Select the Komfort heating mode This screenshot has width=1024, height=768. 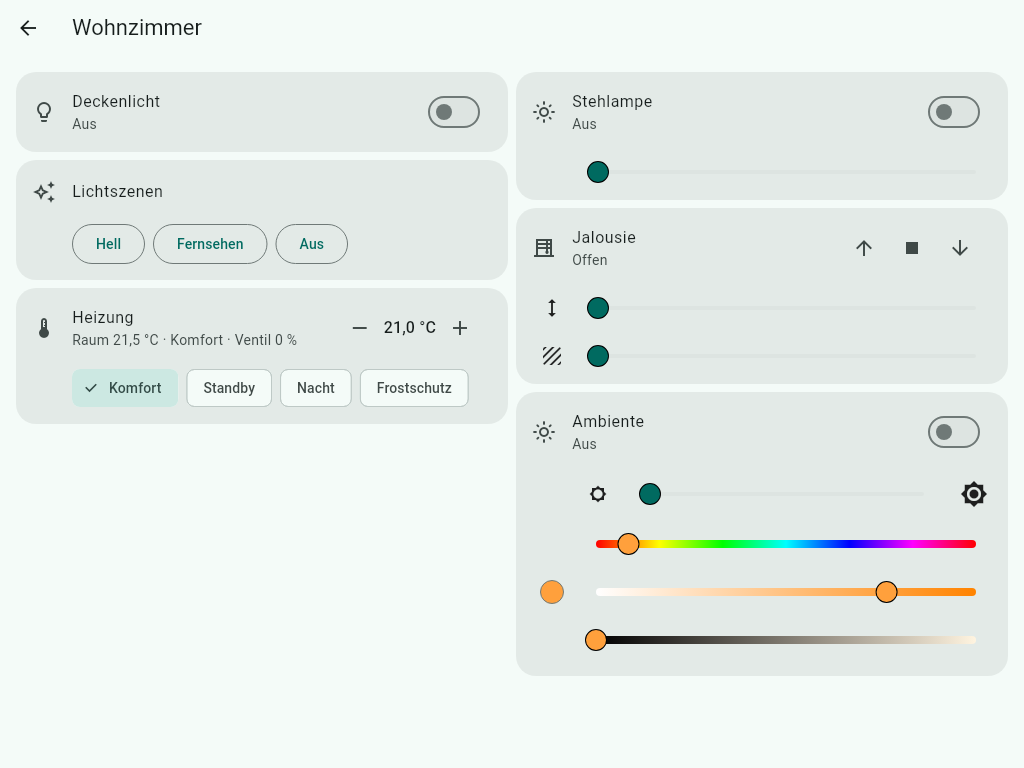tap(125, 388)
